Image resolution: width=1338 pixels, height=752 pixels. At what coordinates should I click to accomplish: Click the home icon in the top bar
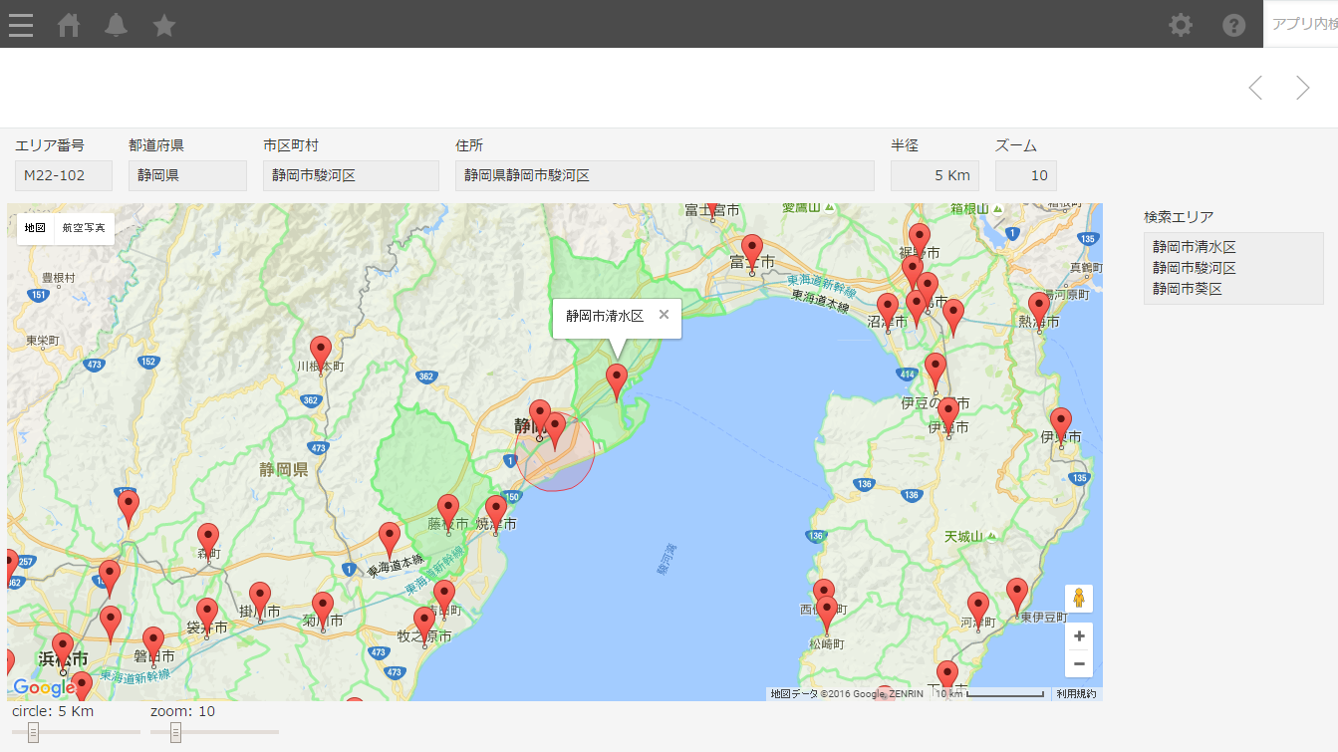[x=68, y=24]
